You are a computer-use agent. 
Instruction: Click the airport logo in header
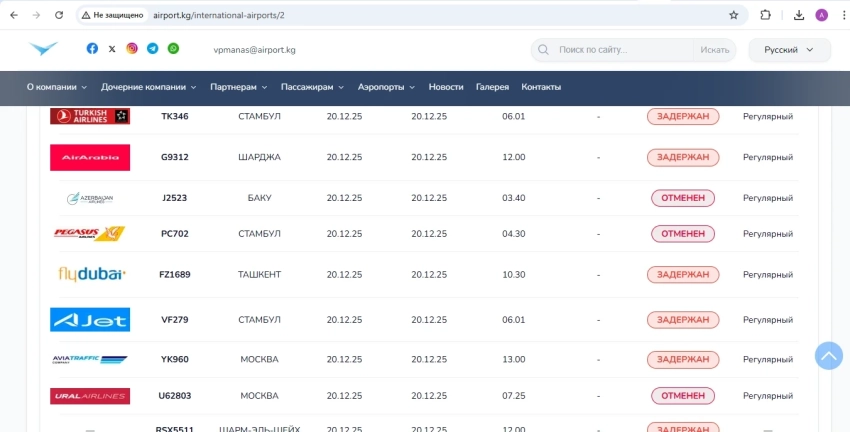point(44,49)
